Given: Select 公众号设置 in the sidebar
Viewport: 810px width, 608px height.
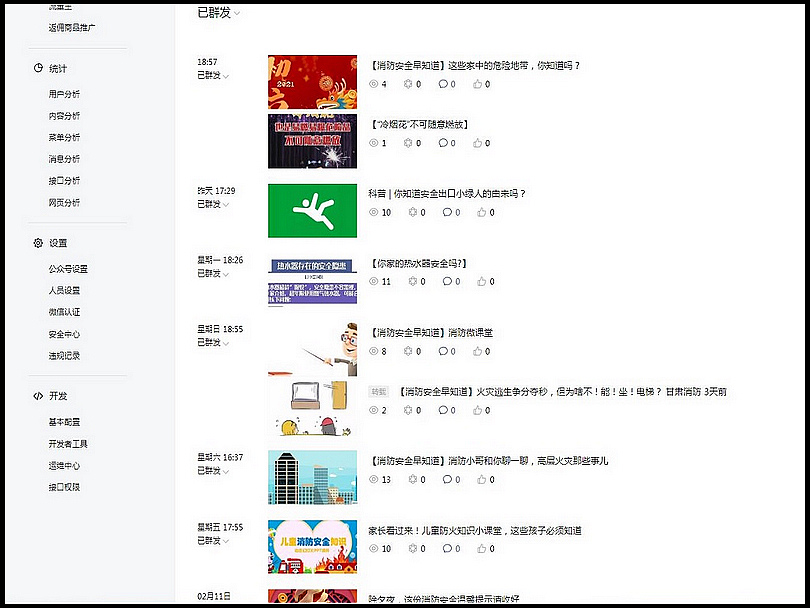Looking at the screenshot, I should (x=68, y=269).
